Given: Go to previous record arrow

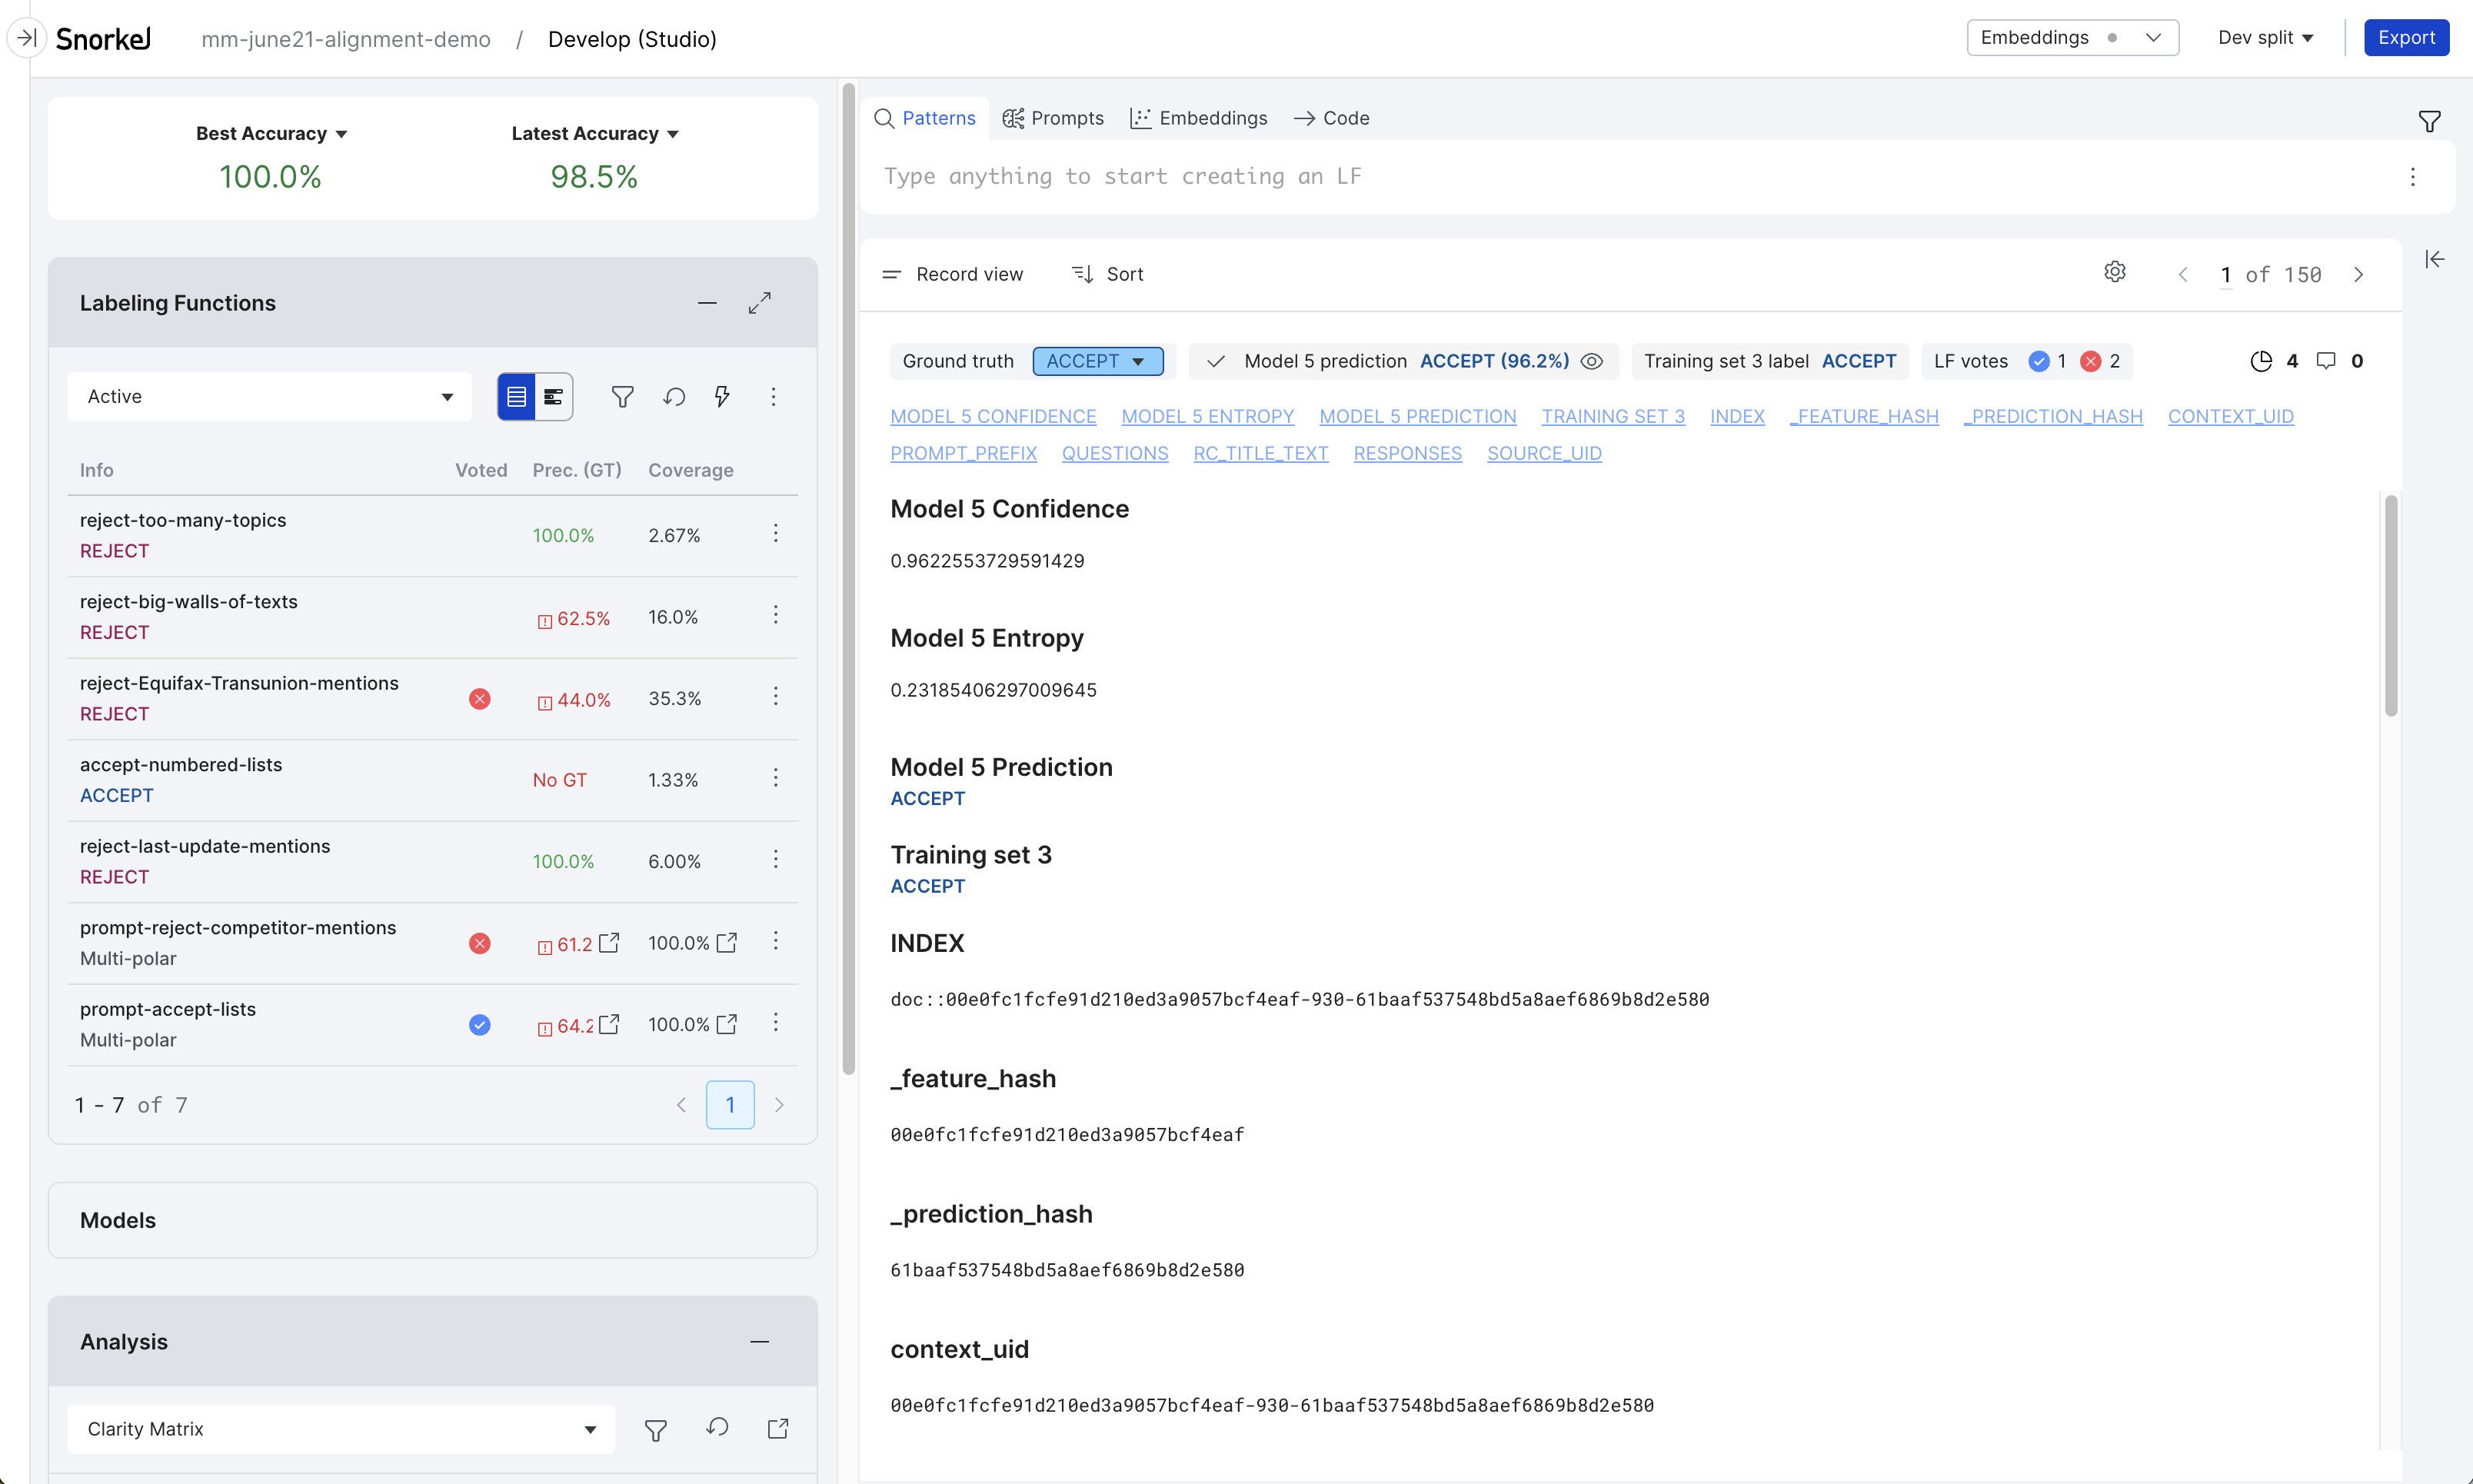Looking at the screenshot, I should pos(2183,275).
